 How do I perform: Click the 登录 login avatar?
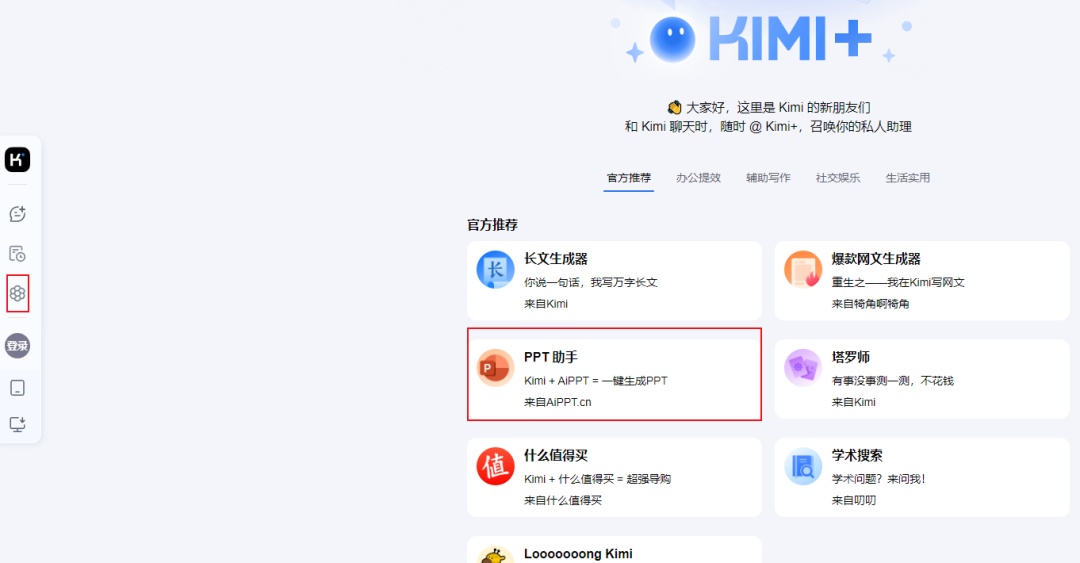point(17,346)
